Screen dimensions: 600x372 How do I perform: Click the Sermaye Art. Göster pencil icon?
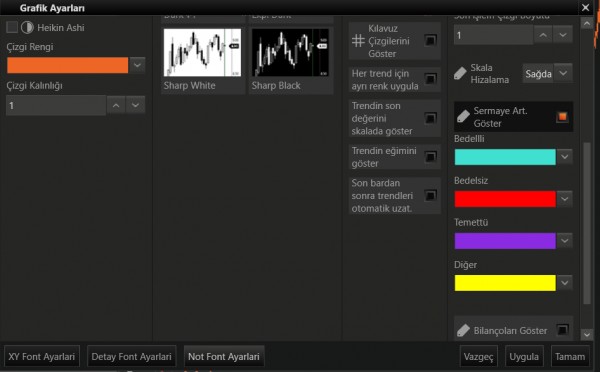[x=463, y=116]
